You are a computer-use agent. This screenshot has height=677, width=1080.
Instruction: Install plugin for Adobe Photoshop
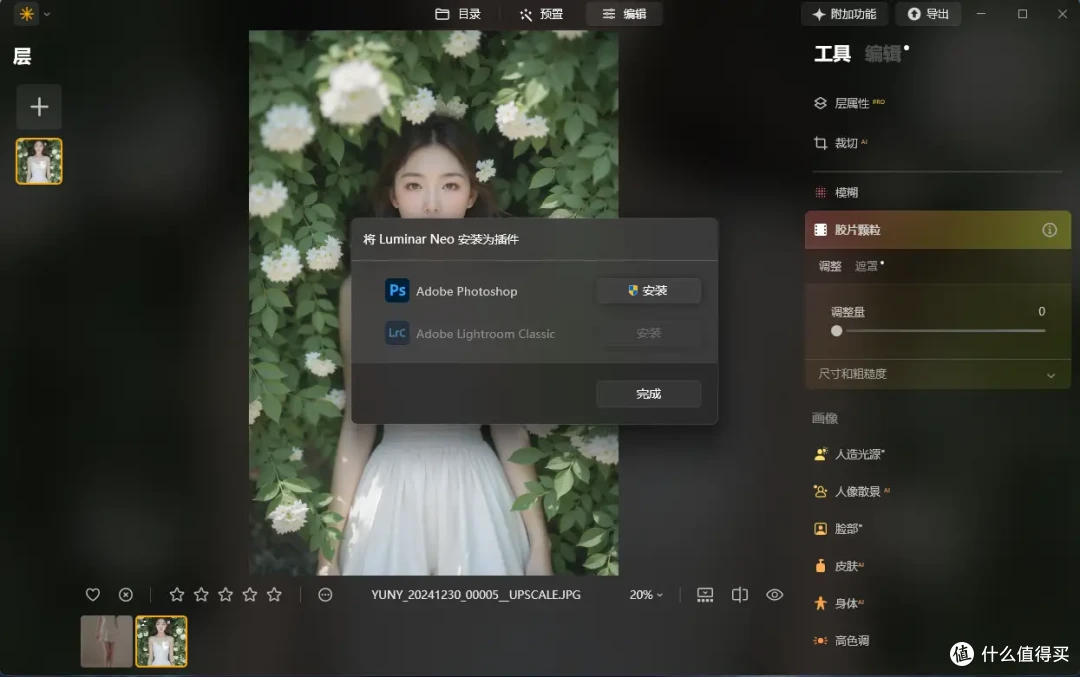pos(648,291)
